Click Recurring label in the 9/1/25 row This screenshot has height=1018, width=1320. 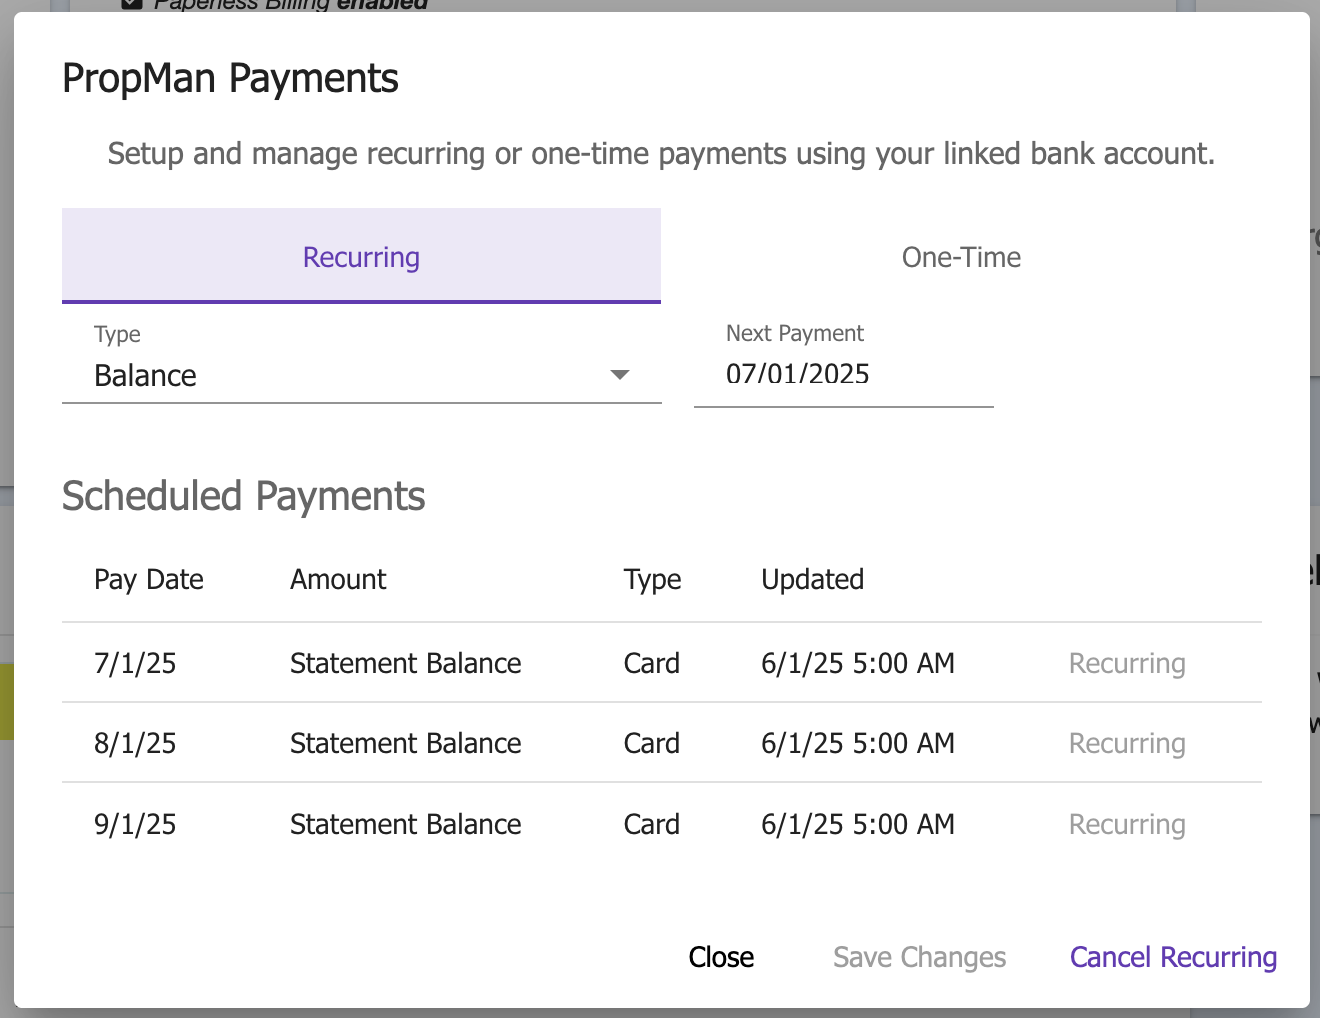(x=1127, y=825)
